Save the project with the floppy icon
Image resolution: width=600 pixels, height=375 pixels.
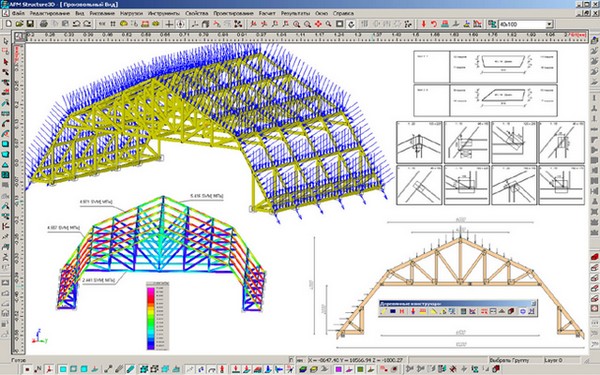[30, 24]
